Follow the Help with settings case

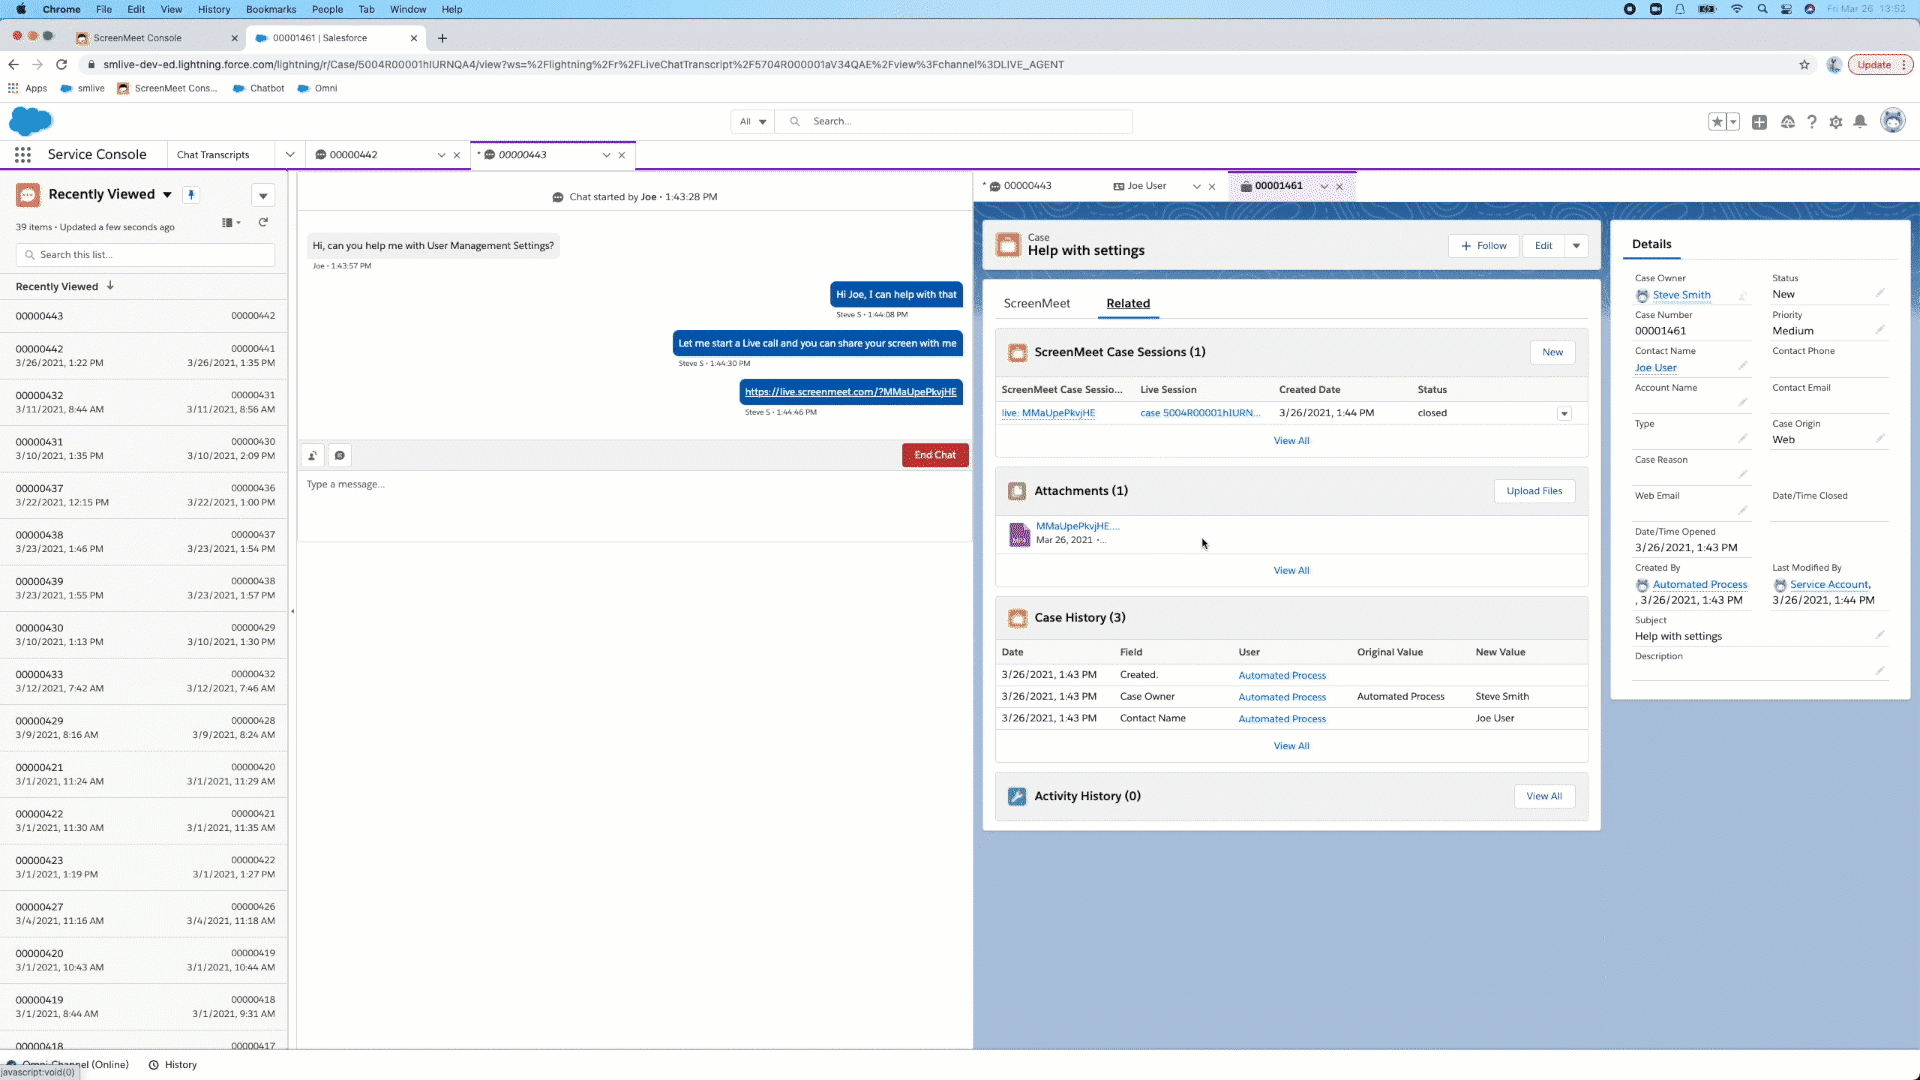pyautogui.click(x=1484, y=246)
